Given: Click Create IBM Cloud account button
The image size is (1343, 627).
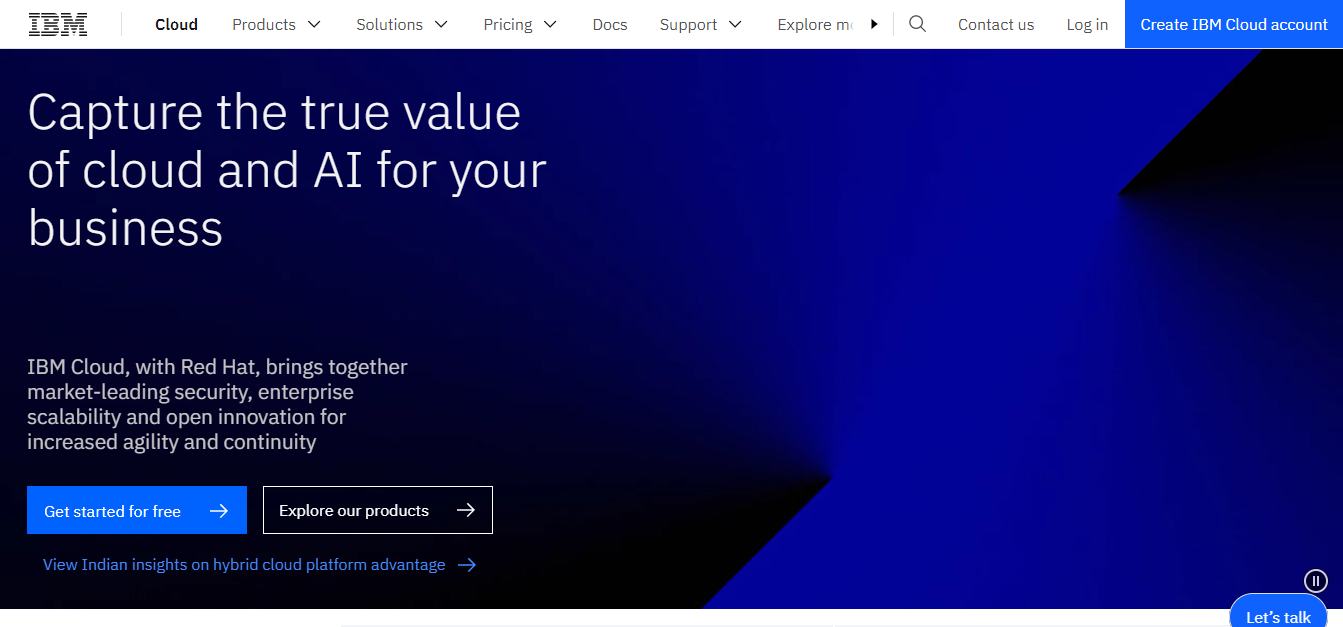Looking at the screenshot, I should [x=1234, y=24].
